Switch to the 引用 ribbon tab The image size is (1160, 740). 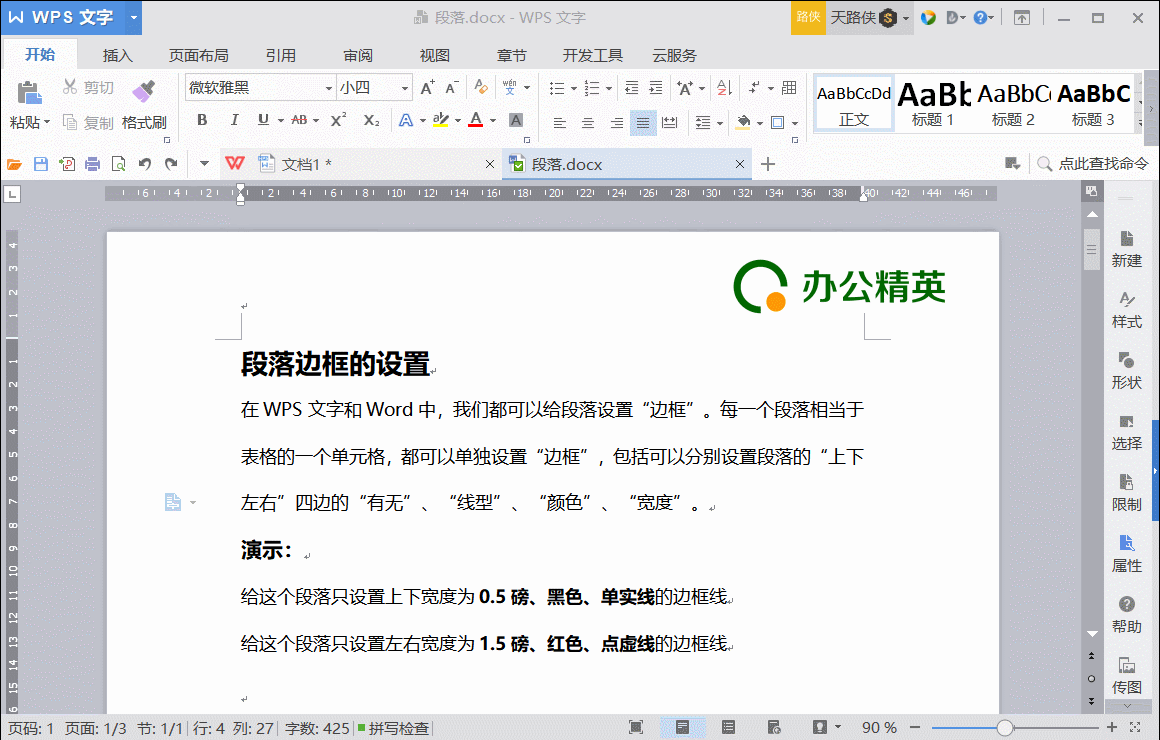pyautogui.click(x=280, y=56)
